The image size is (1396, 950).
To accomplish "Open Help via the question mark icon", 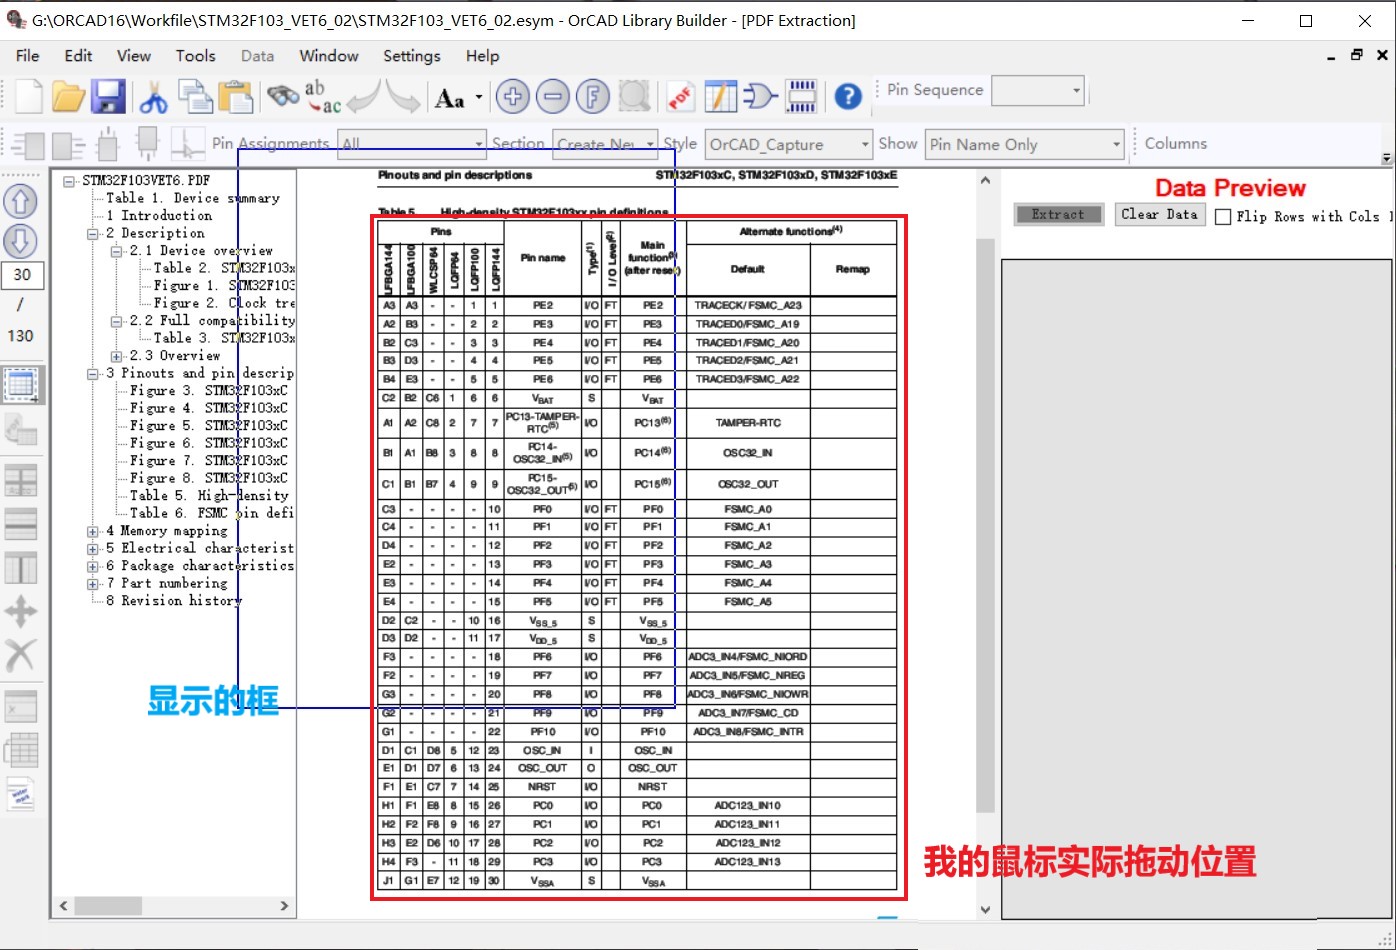I will [x=846, y=96].
